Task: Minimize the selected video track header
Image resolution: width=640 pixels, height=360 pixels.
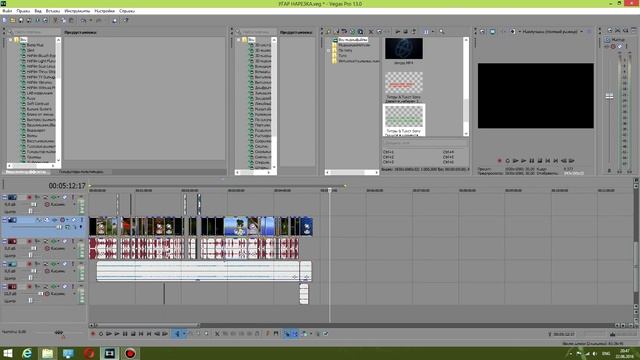Action: [x=5, y=220]
